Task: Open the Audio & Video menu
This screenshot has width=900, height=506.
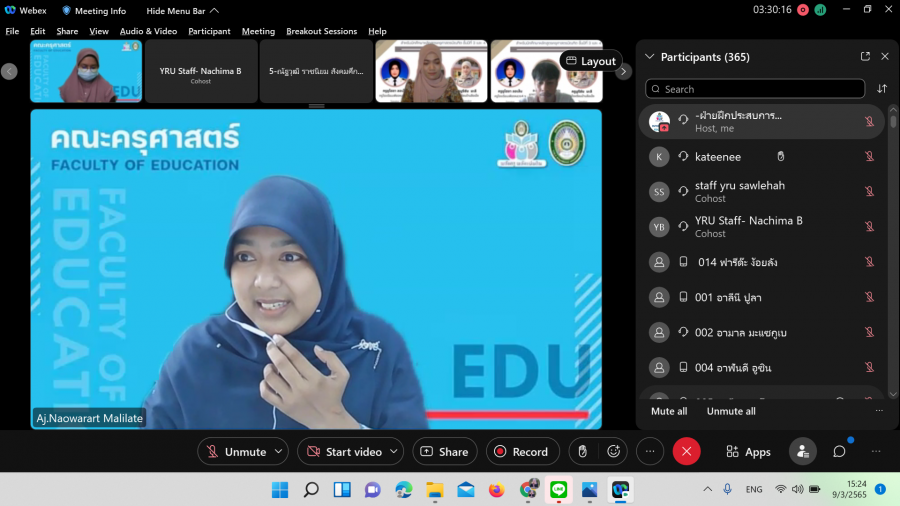Action: pyautogui.click(x=148, y=31)
